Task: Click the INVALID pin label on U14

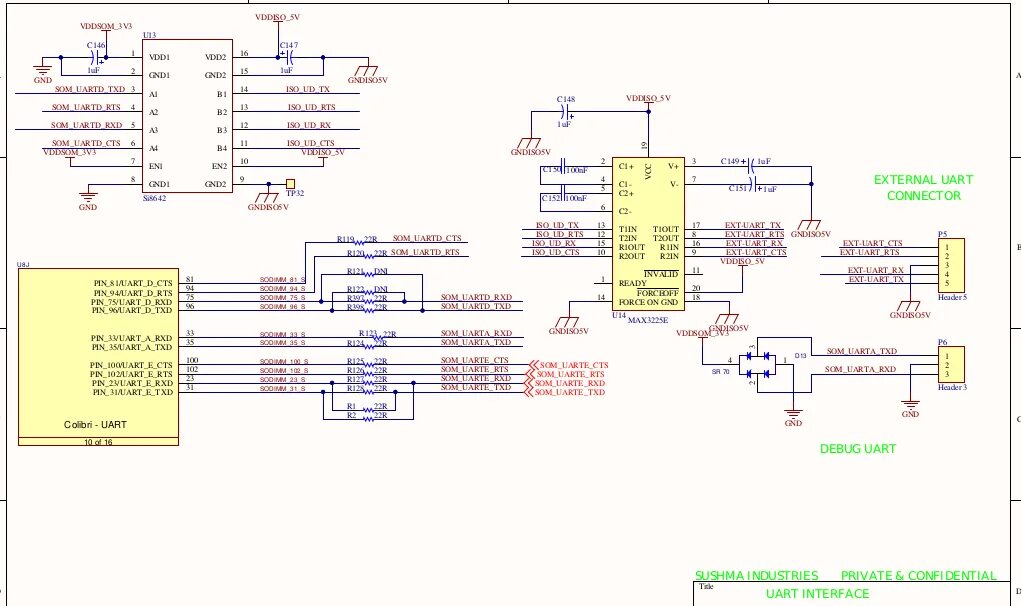Action: pos(661,275)
